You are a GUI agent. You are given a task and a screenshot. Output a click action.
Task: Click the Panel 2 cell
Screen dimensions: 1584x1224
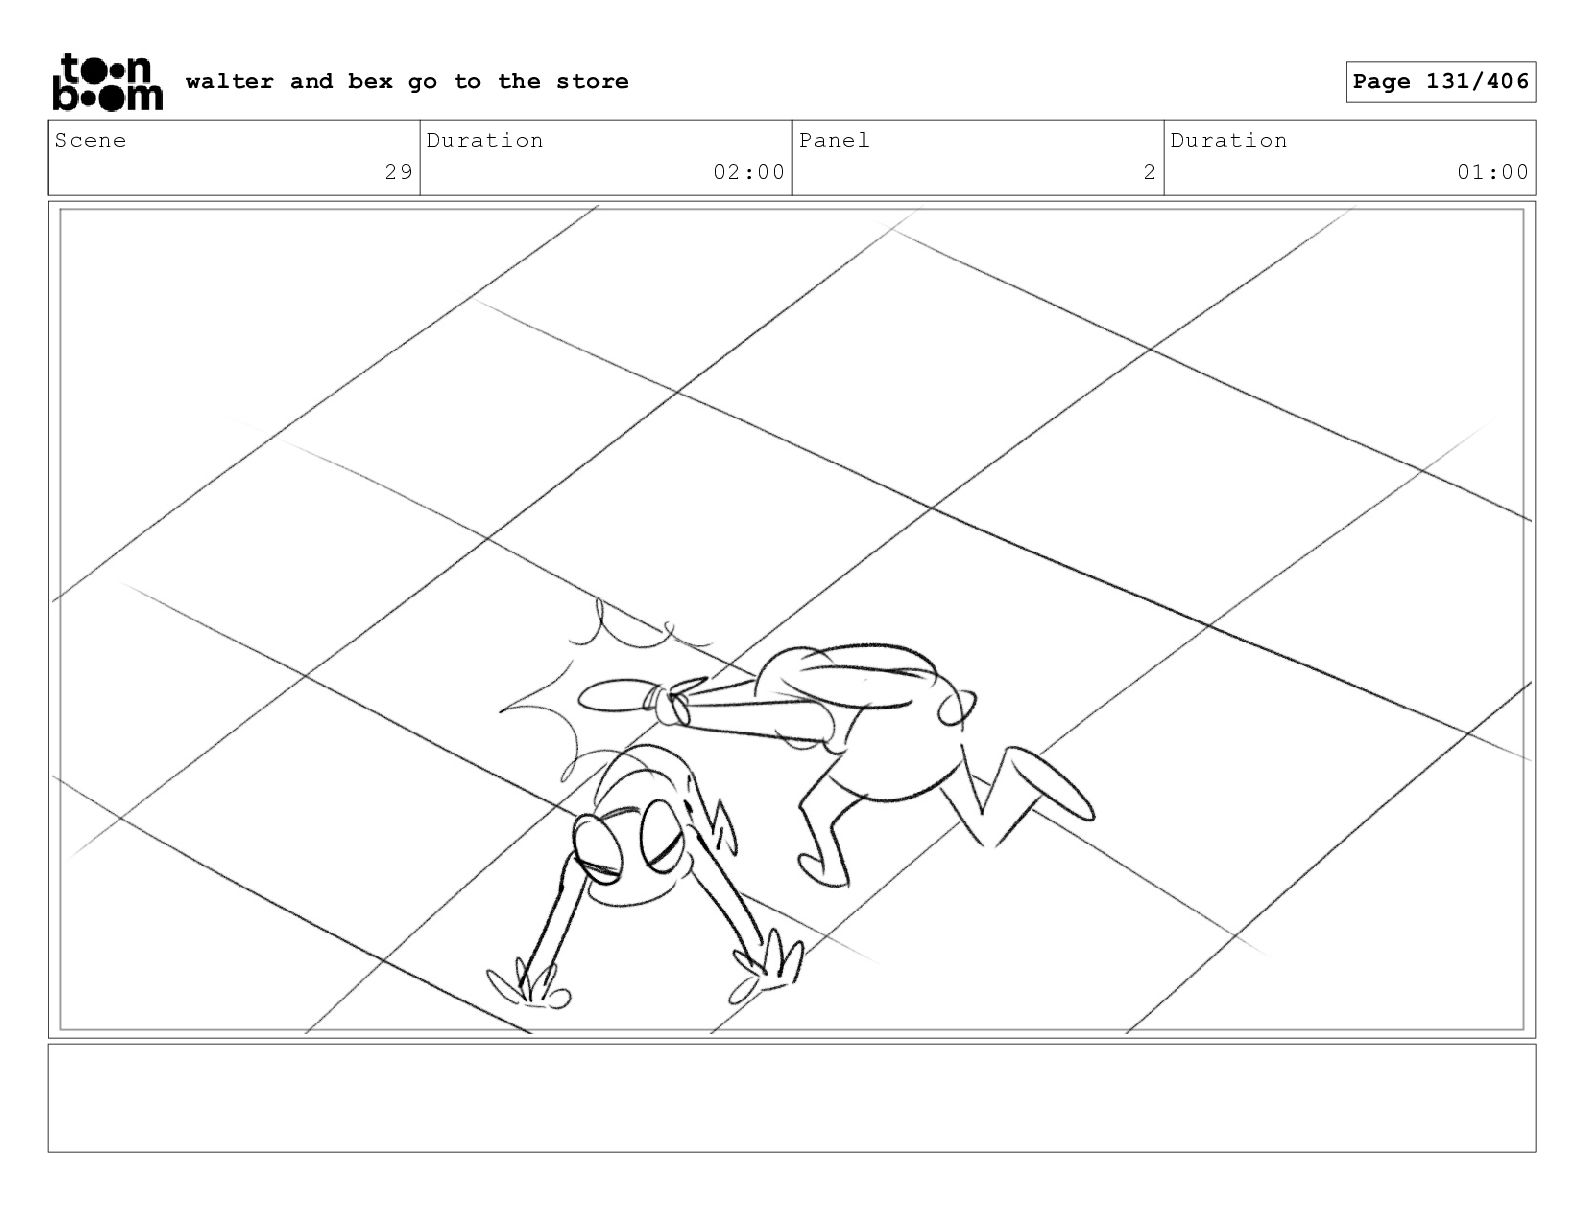tap(978, 158)
